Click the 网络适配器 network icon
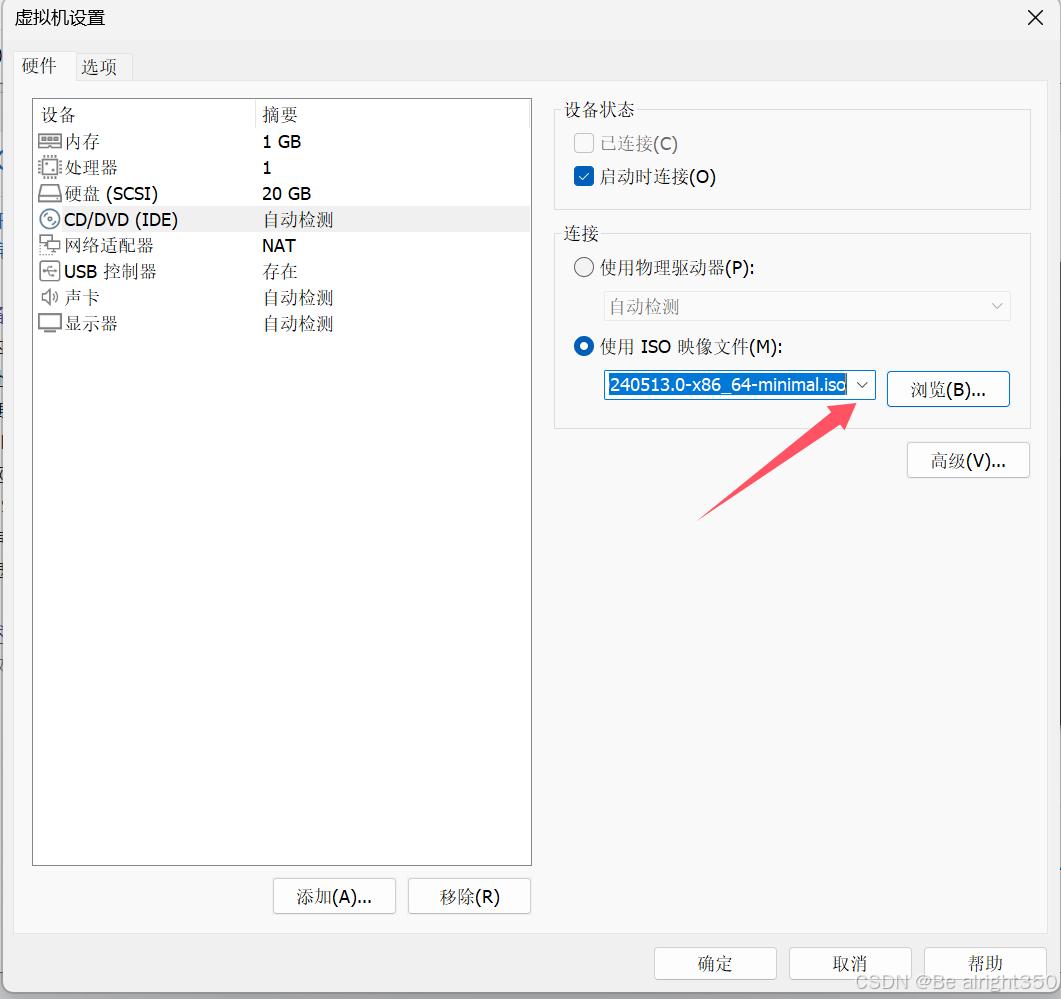The height and width of the screenshot is (999, 1061). coord(50,245)
